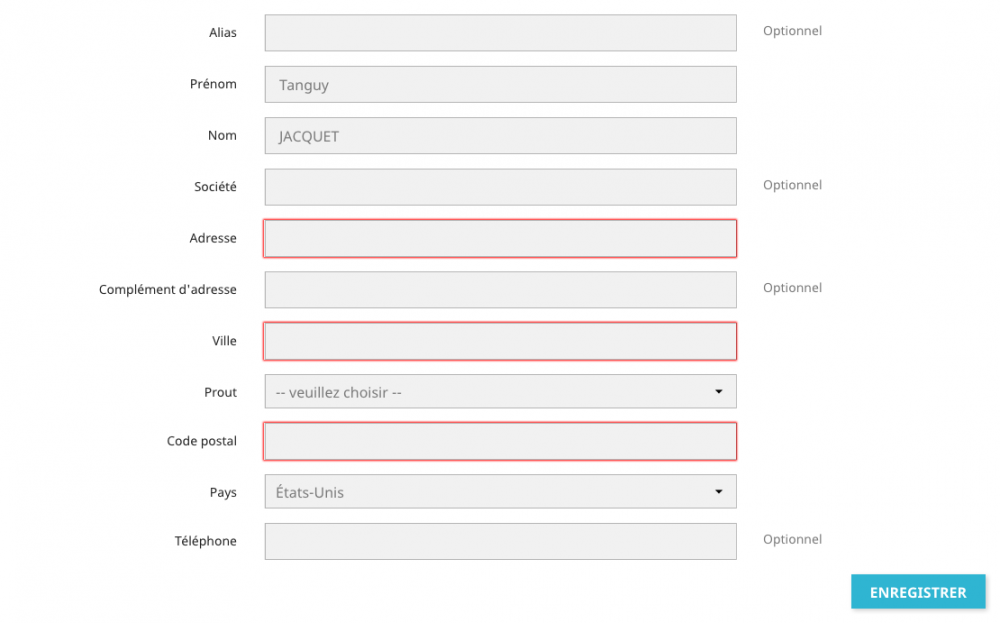This screenshot has height=623, width=1000.
Task: Click the Ville label text
Action: 224,341
